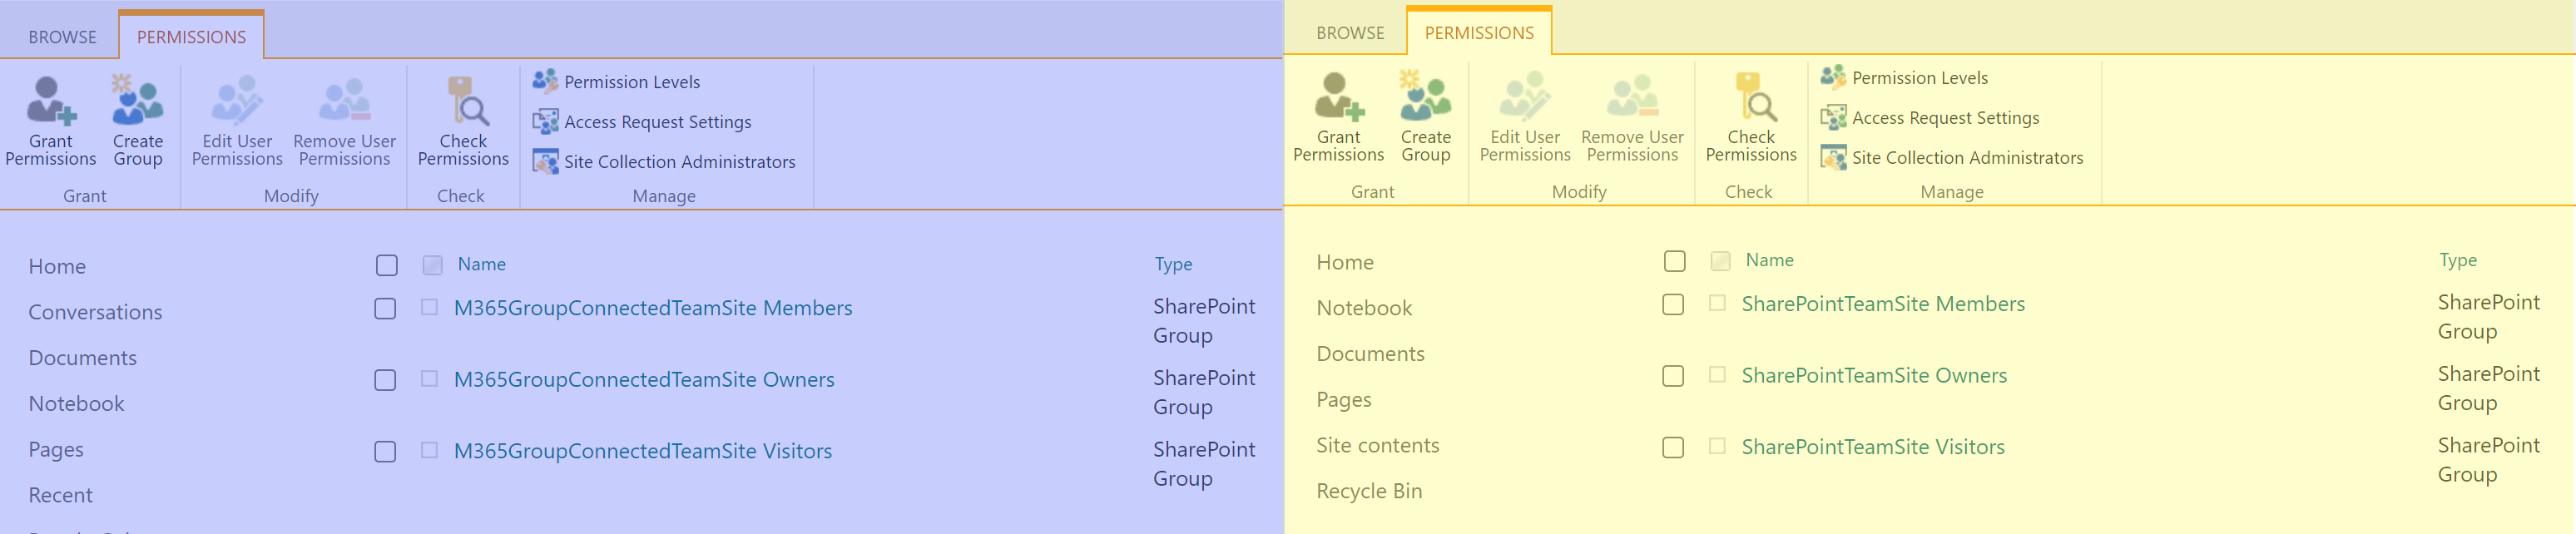The height and width of the screenshot is (534, 2576).
Task: Click Remove User Permissions in yellow right ribbon
Action: pos(1632,116)
